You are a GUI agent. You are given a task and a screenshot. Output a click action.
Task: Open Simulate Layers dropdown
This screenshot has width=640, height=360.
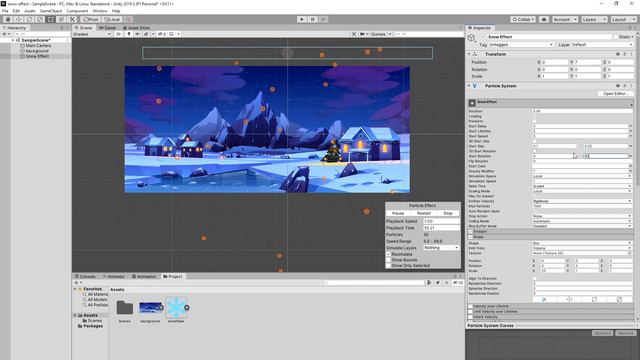pyautogui.click(x=441, y=248)
